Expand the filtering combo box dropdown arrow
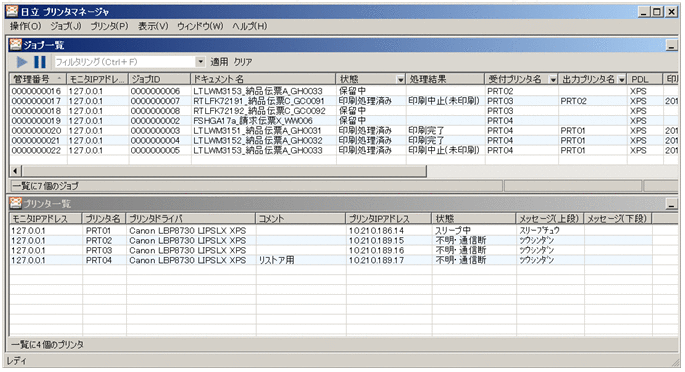 pos(201,62)
